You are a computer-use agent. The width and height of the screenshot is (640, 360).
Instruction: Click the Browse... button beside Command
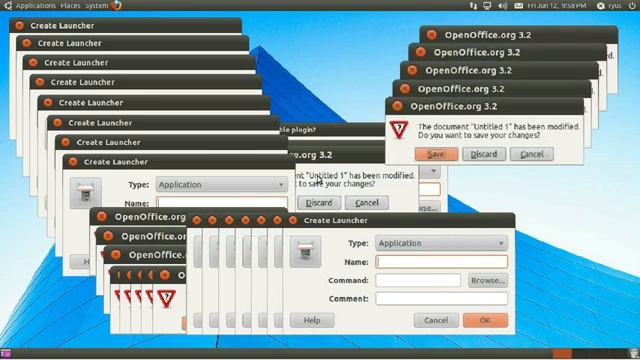[488, 280]
